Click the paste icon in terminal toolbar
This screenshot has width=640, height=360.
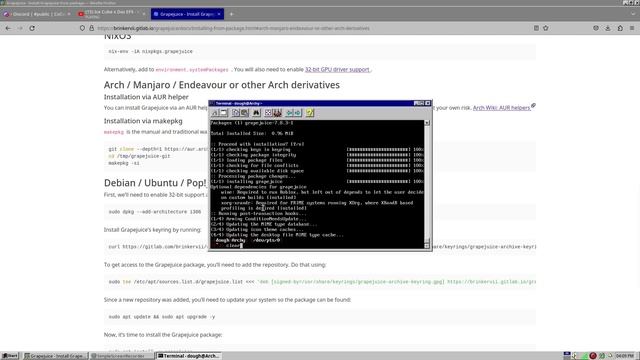pos(244,113)
